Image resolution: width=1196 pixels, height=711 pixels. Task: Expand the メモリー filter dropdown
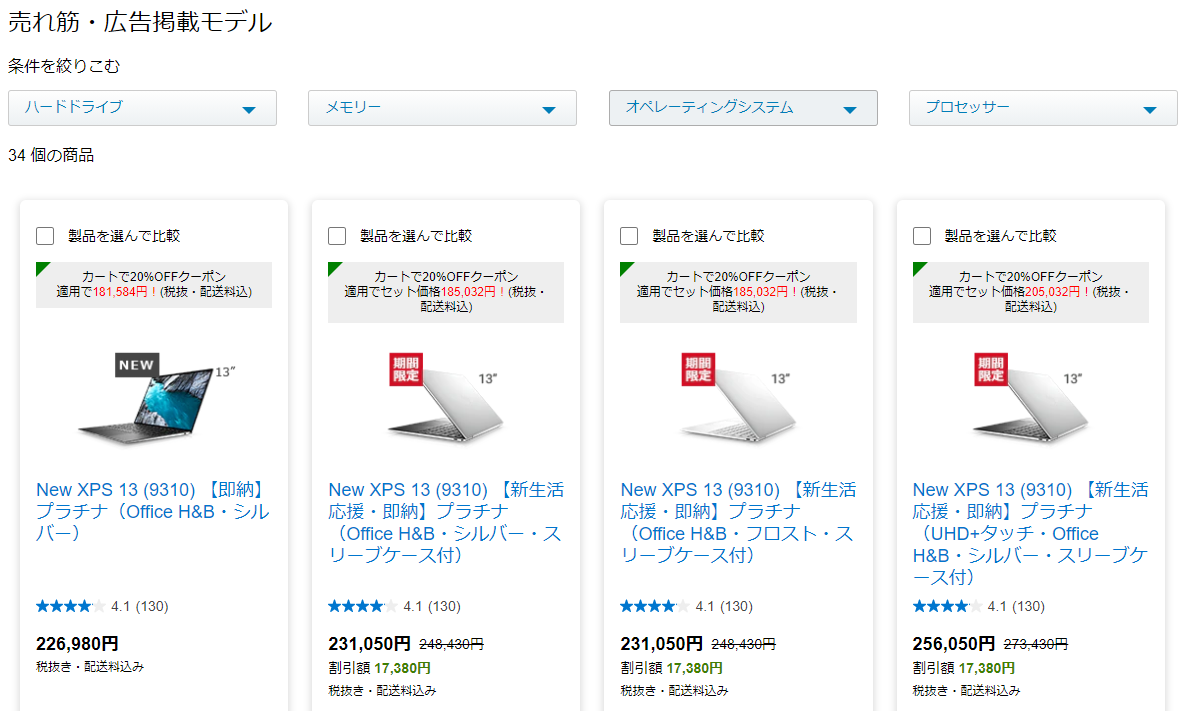442,108
